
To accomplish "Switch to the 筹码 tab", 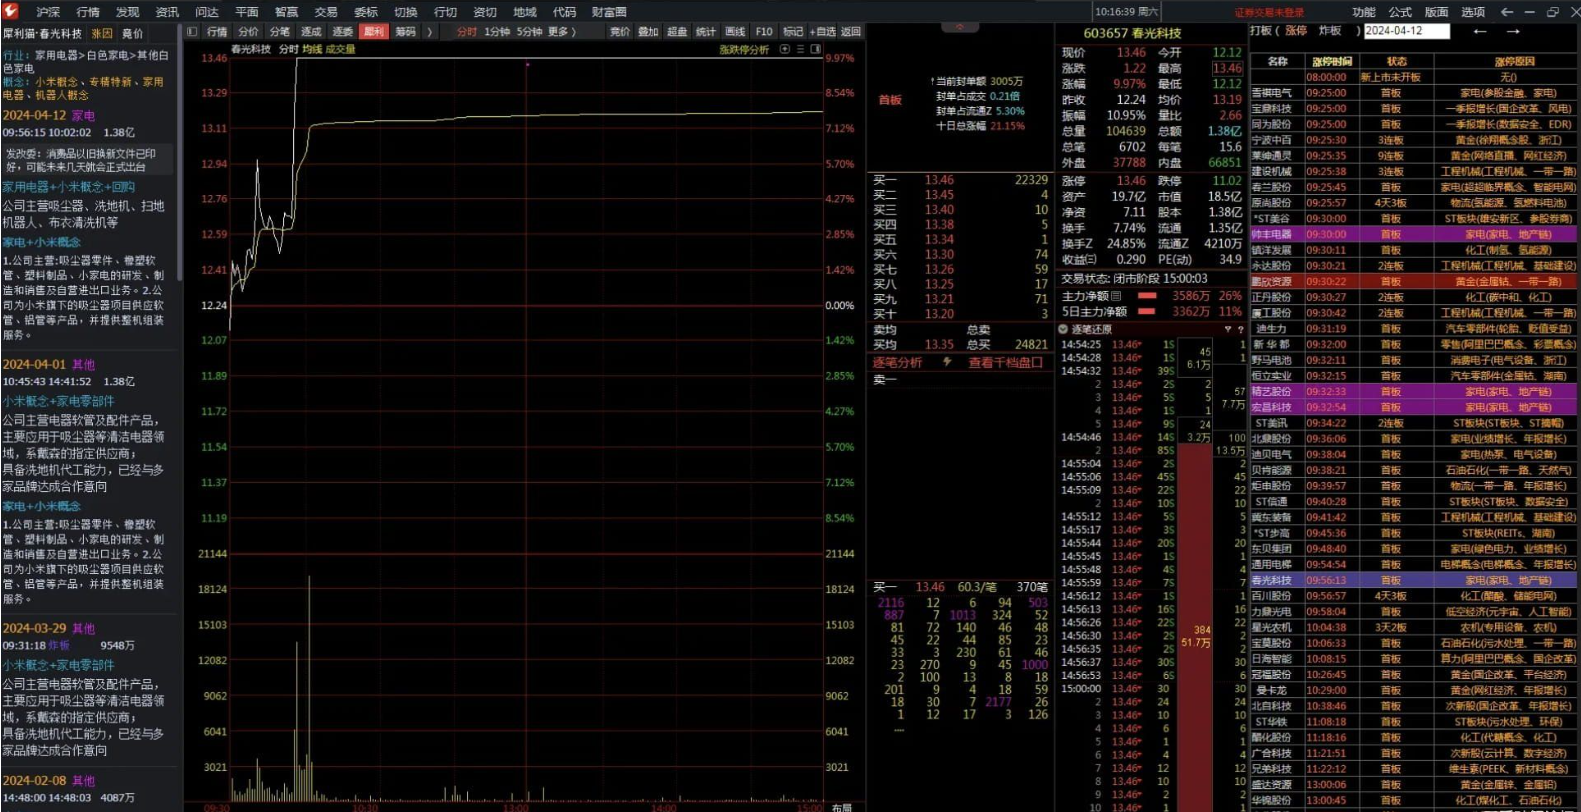I will pos(405,32).
